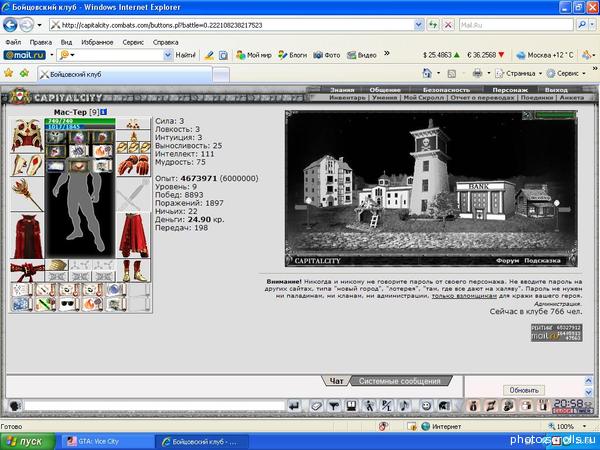The height and width of the screenshot is (450, 600).
Task: Click the earrings slot above the amulet
Action: [x=133, y=123]
